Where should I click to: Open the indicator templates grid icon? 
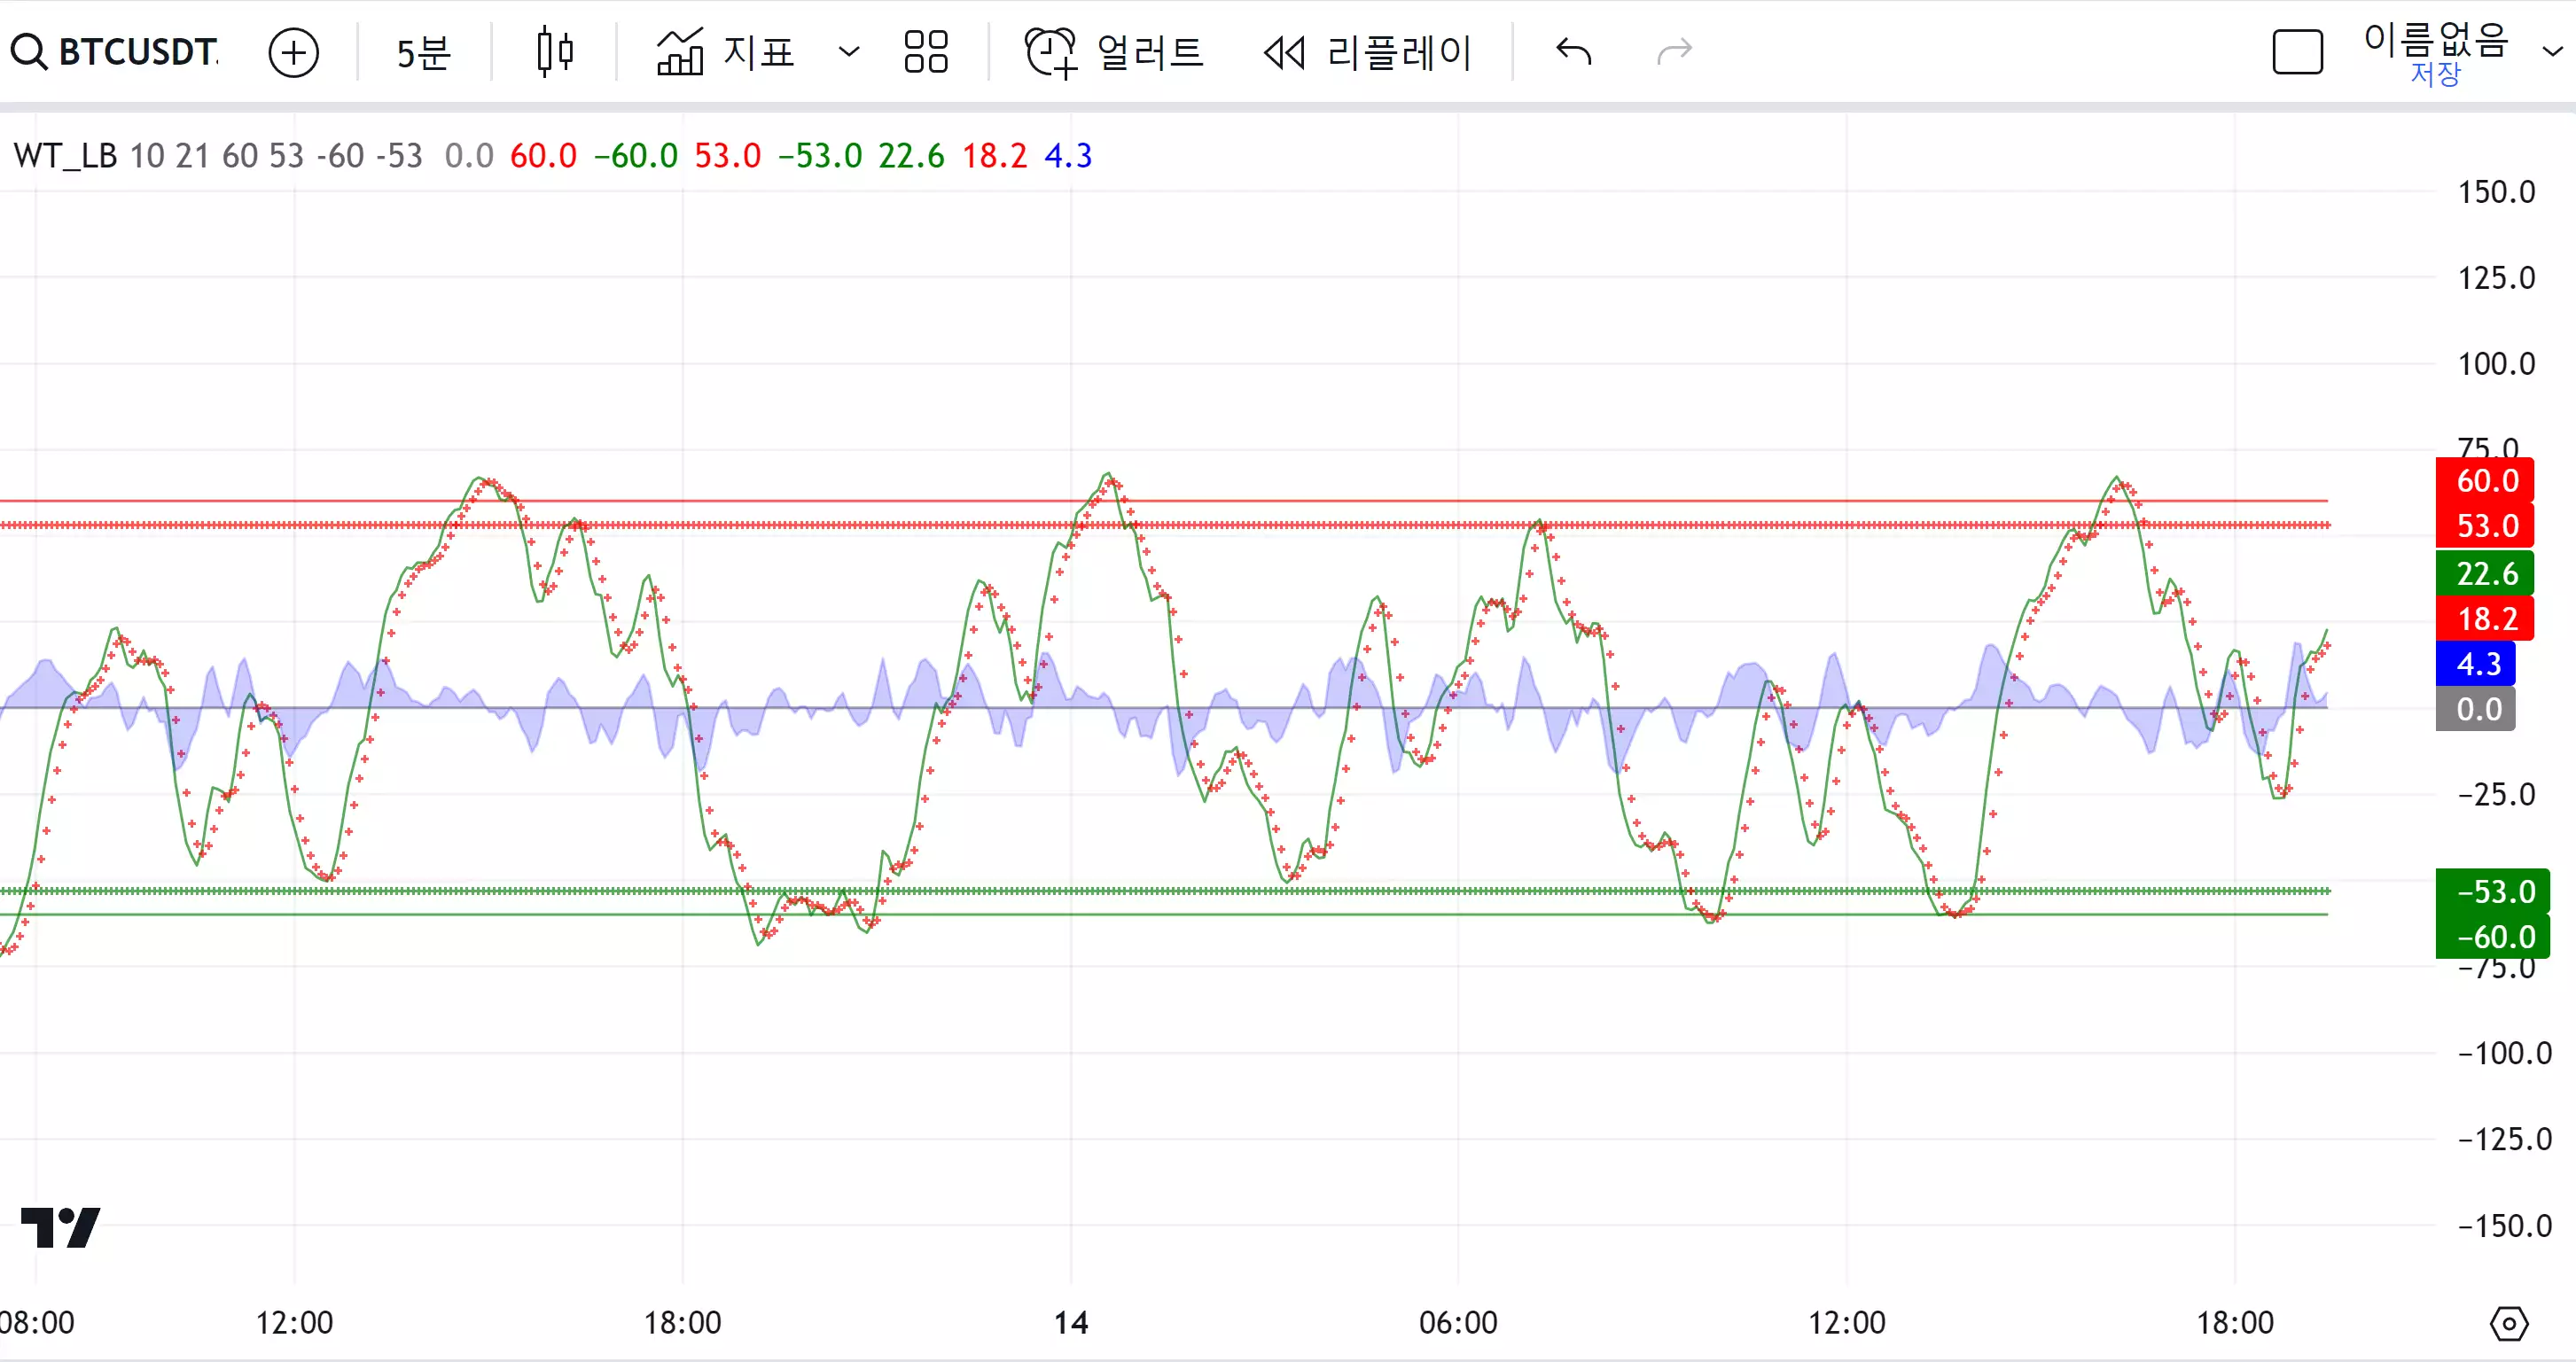click(x=926, y=52)
